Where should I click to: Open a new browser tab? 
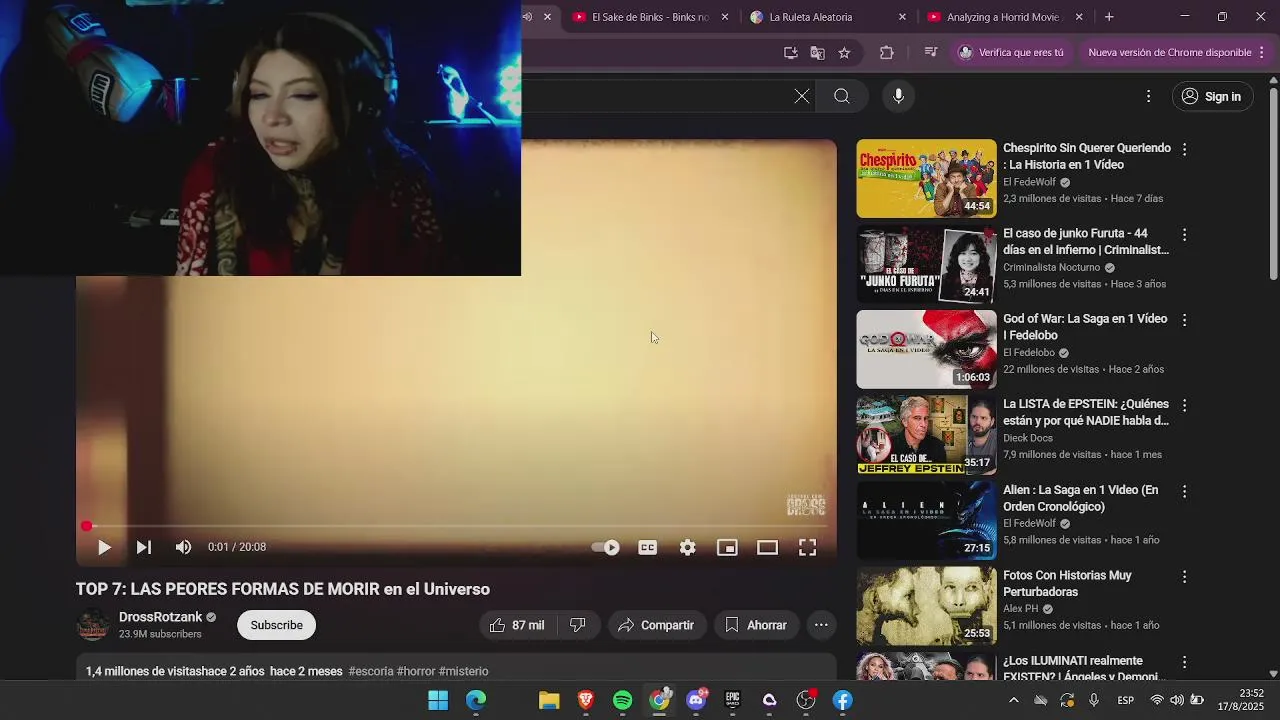(x=1109, y=17)
